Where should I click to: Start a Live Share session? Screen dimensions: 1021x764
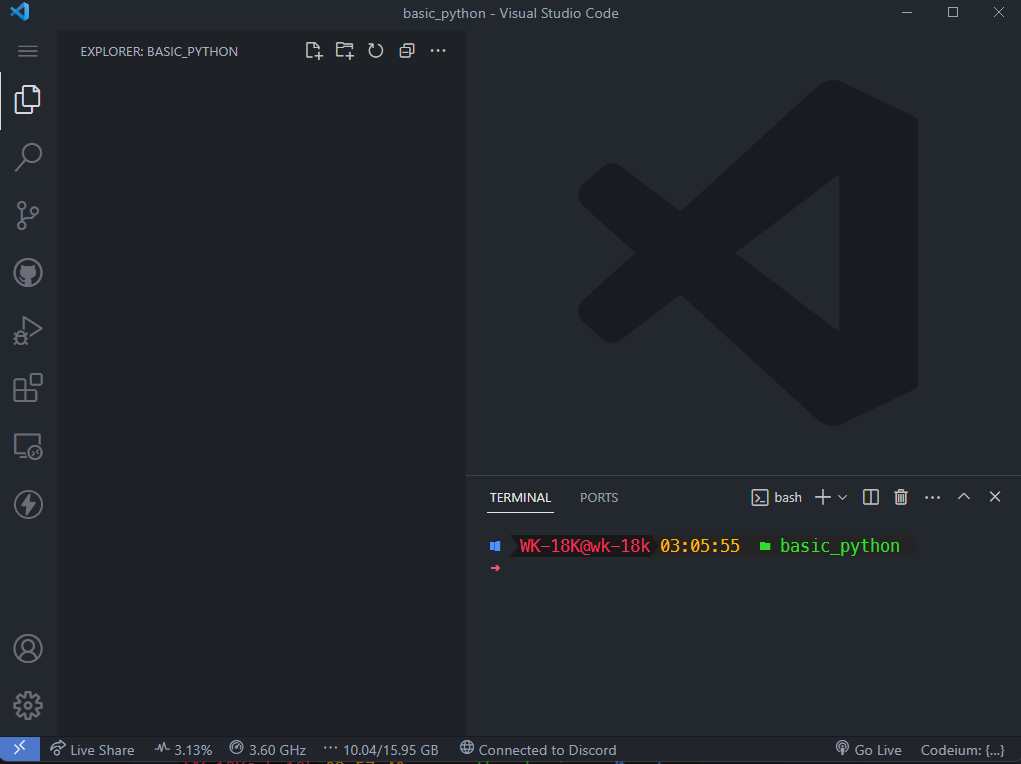point(92,750)
